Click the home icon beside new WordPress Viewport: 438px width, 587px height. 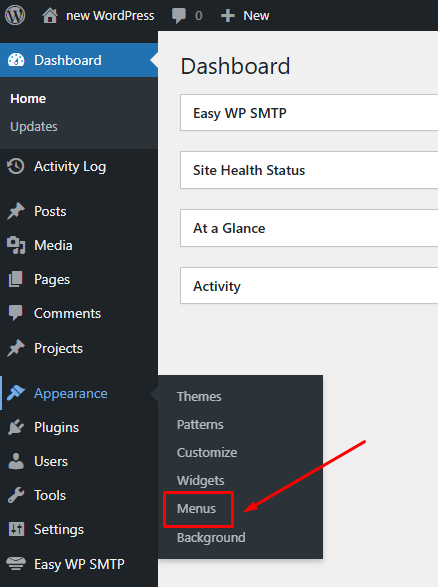(x=50, y=16)
